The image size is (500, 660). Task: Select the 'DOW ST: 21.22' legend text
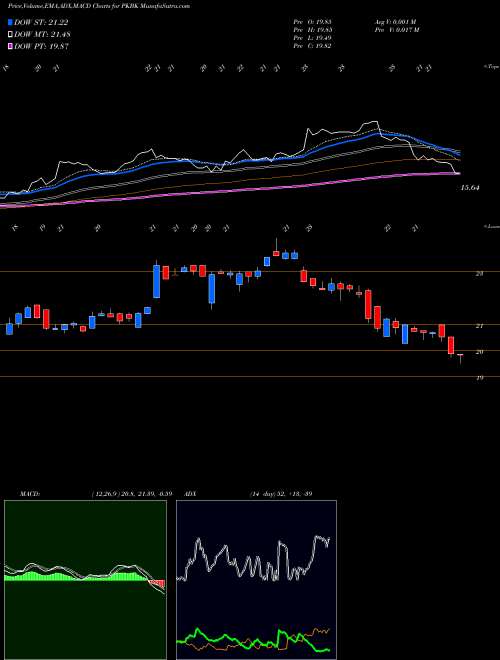coord(41,22)
